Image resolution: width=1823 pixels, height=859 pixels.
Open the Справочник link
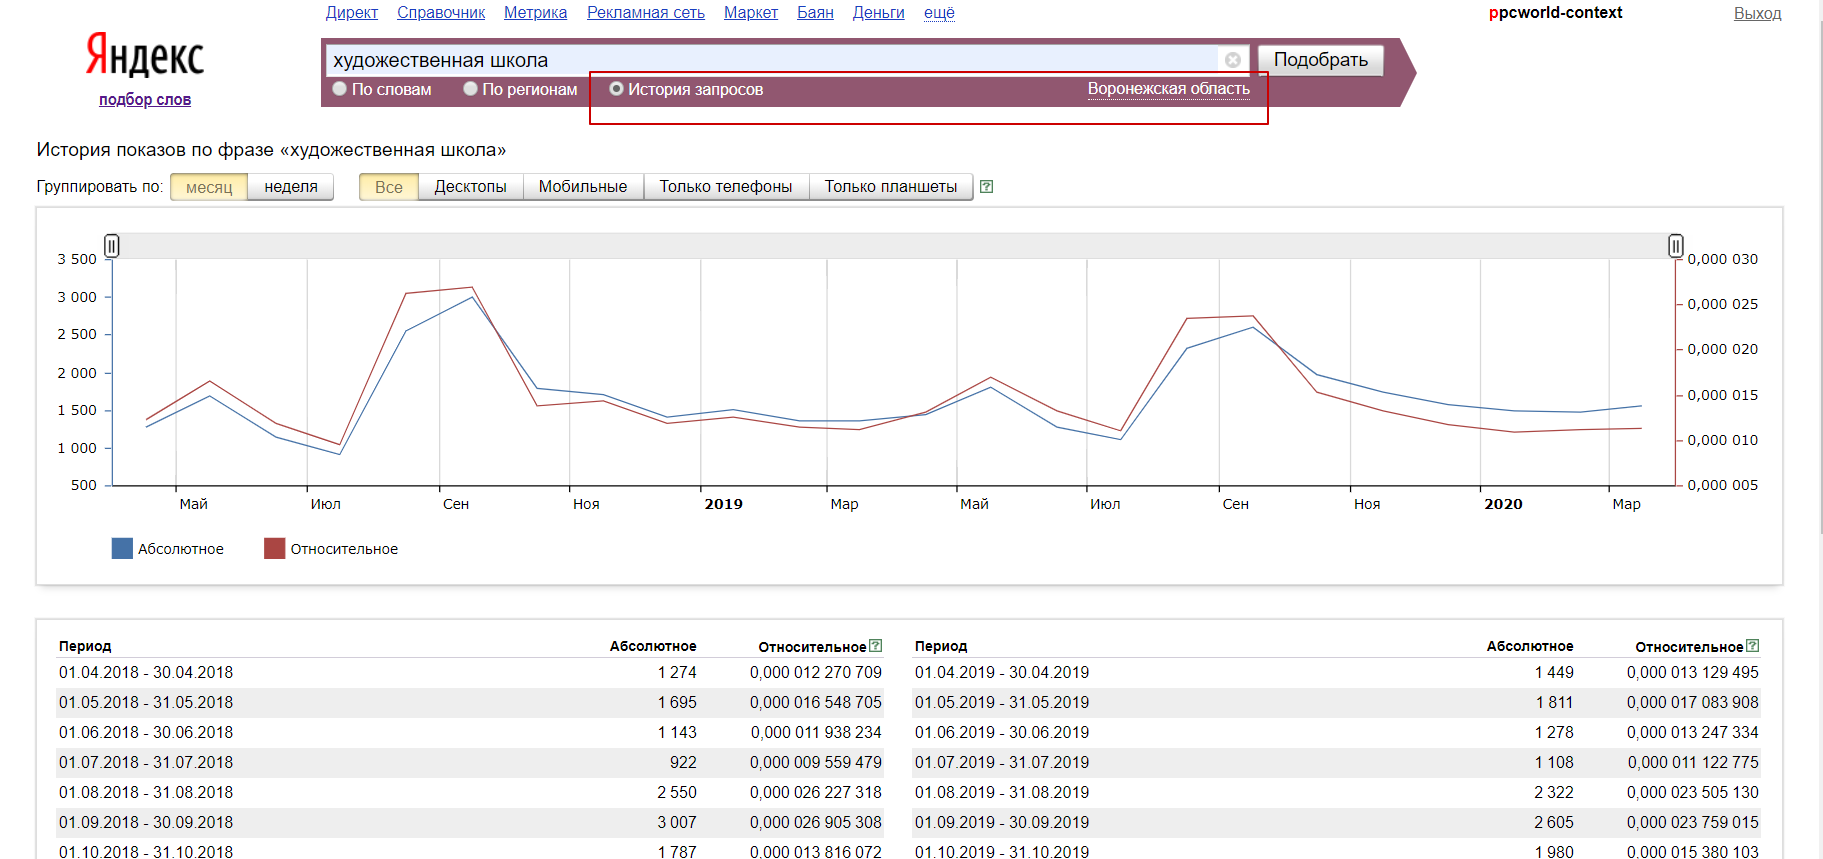441,13
